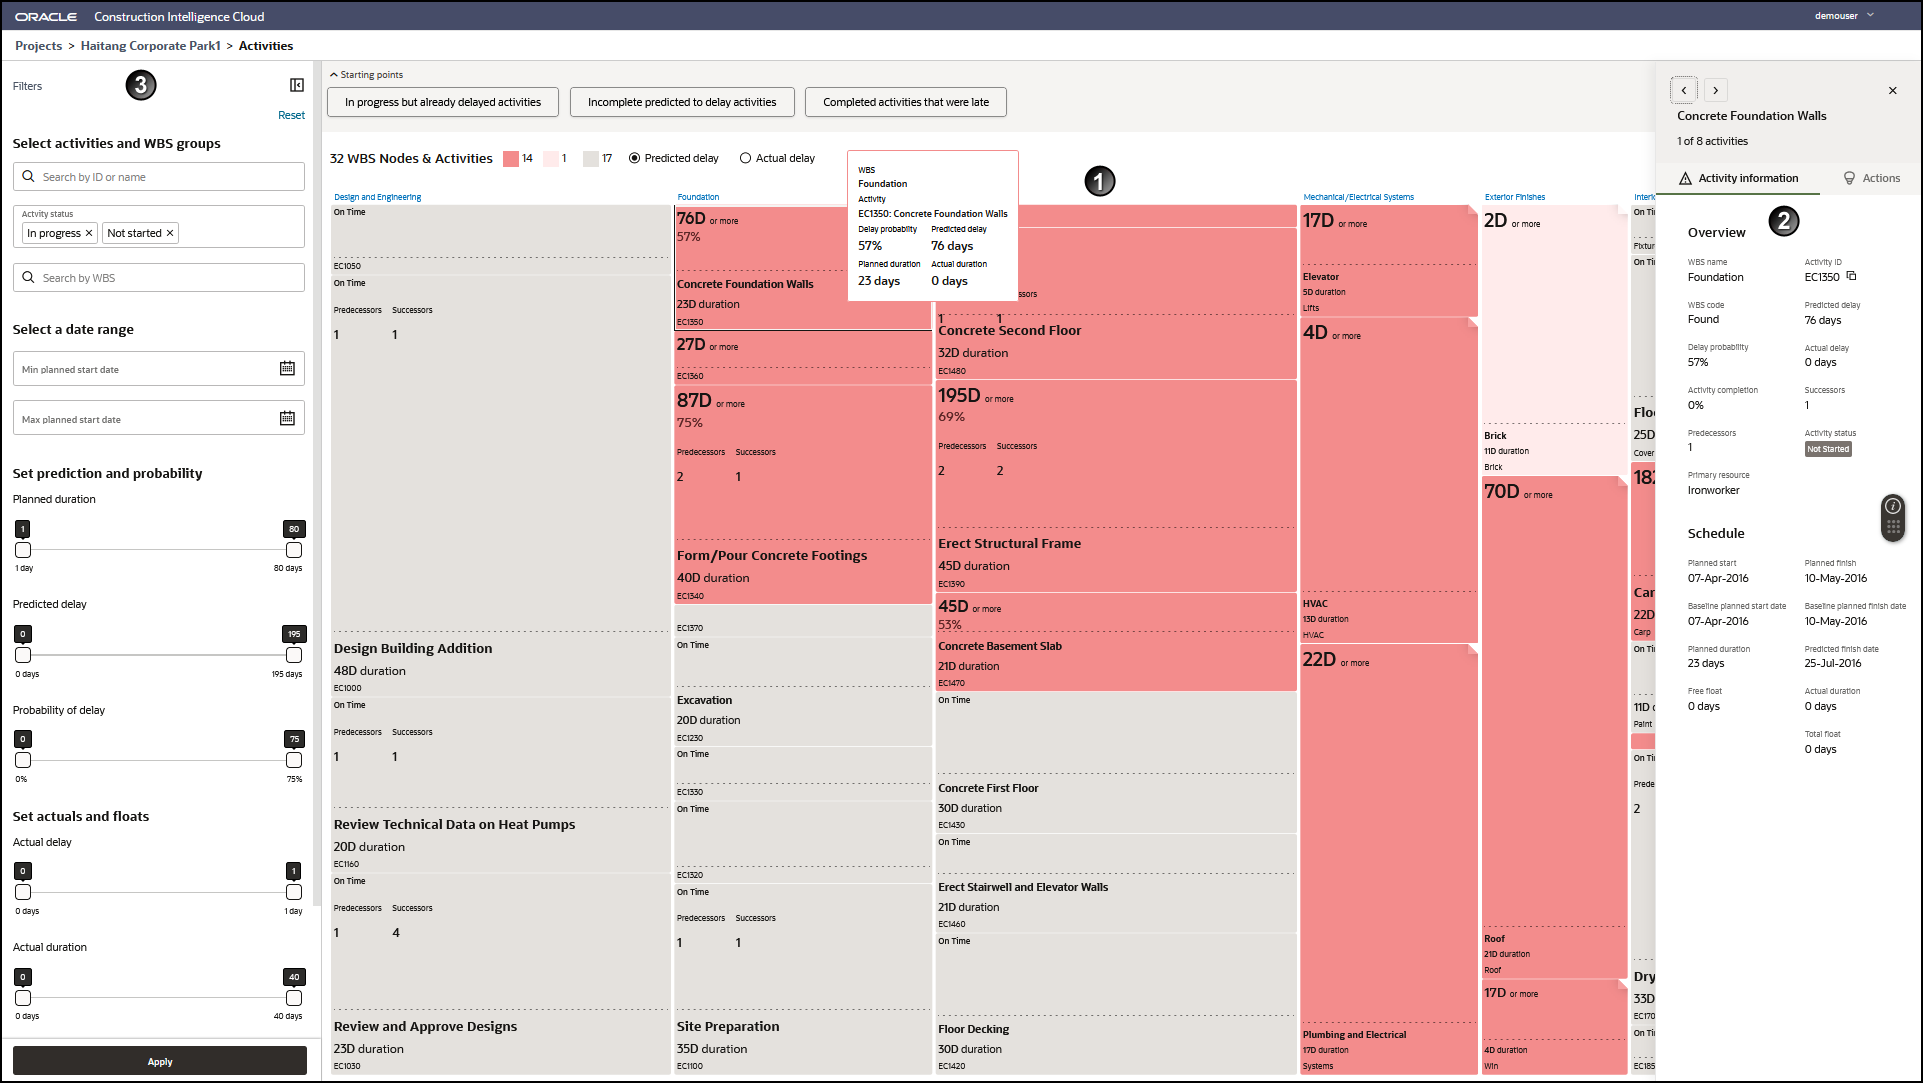
Task: Select the Predicted delay radio button
Action: (x=634, y=158)
